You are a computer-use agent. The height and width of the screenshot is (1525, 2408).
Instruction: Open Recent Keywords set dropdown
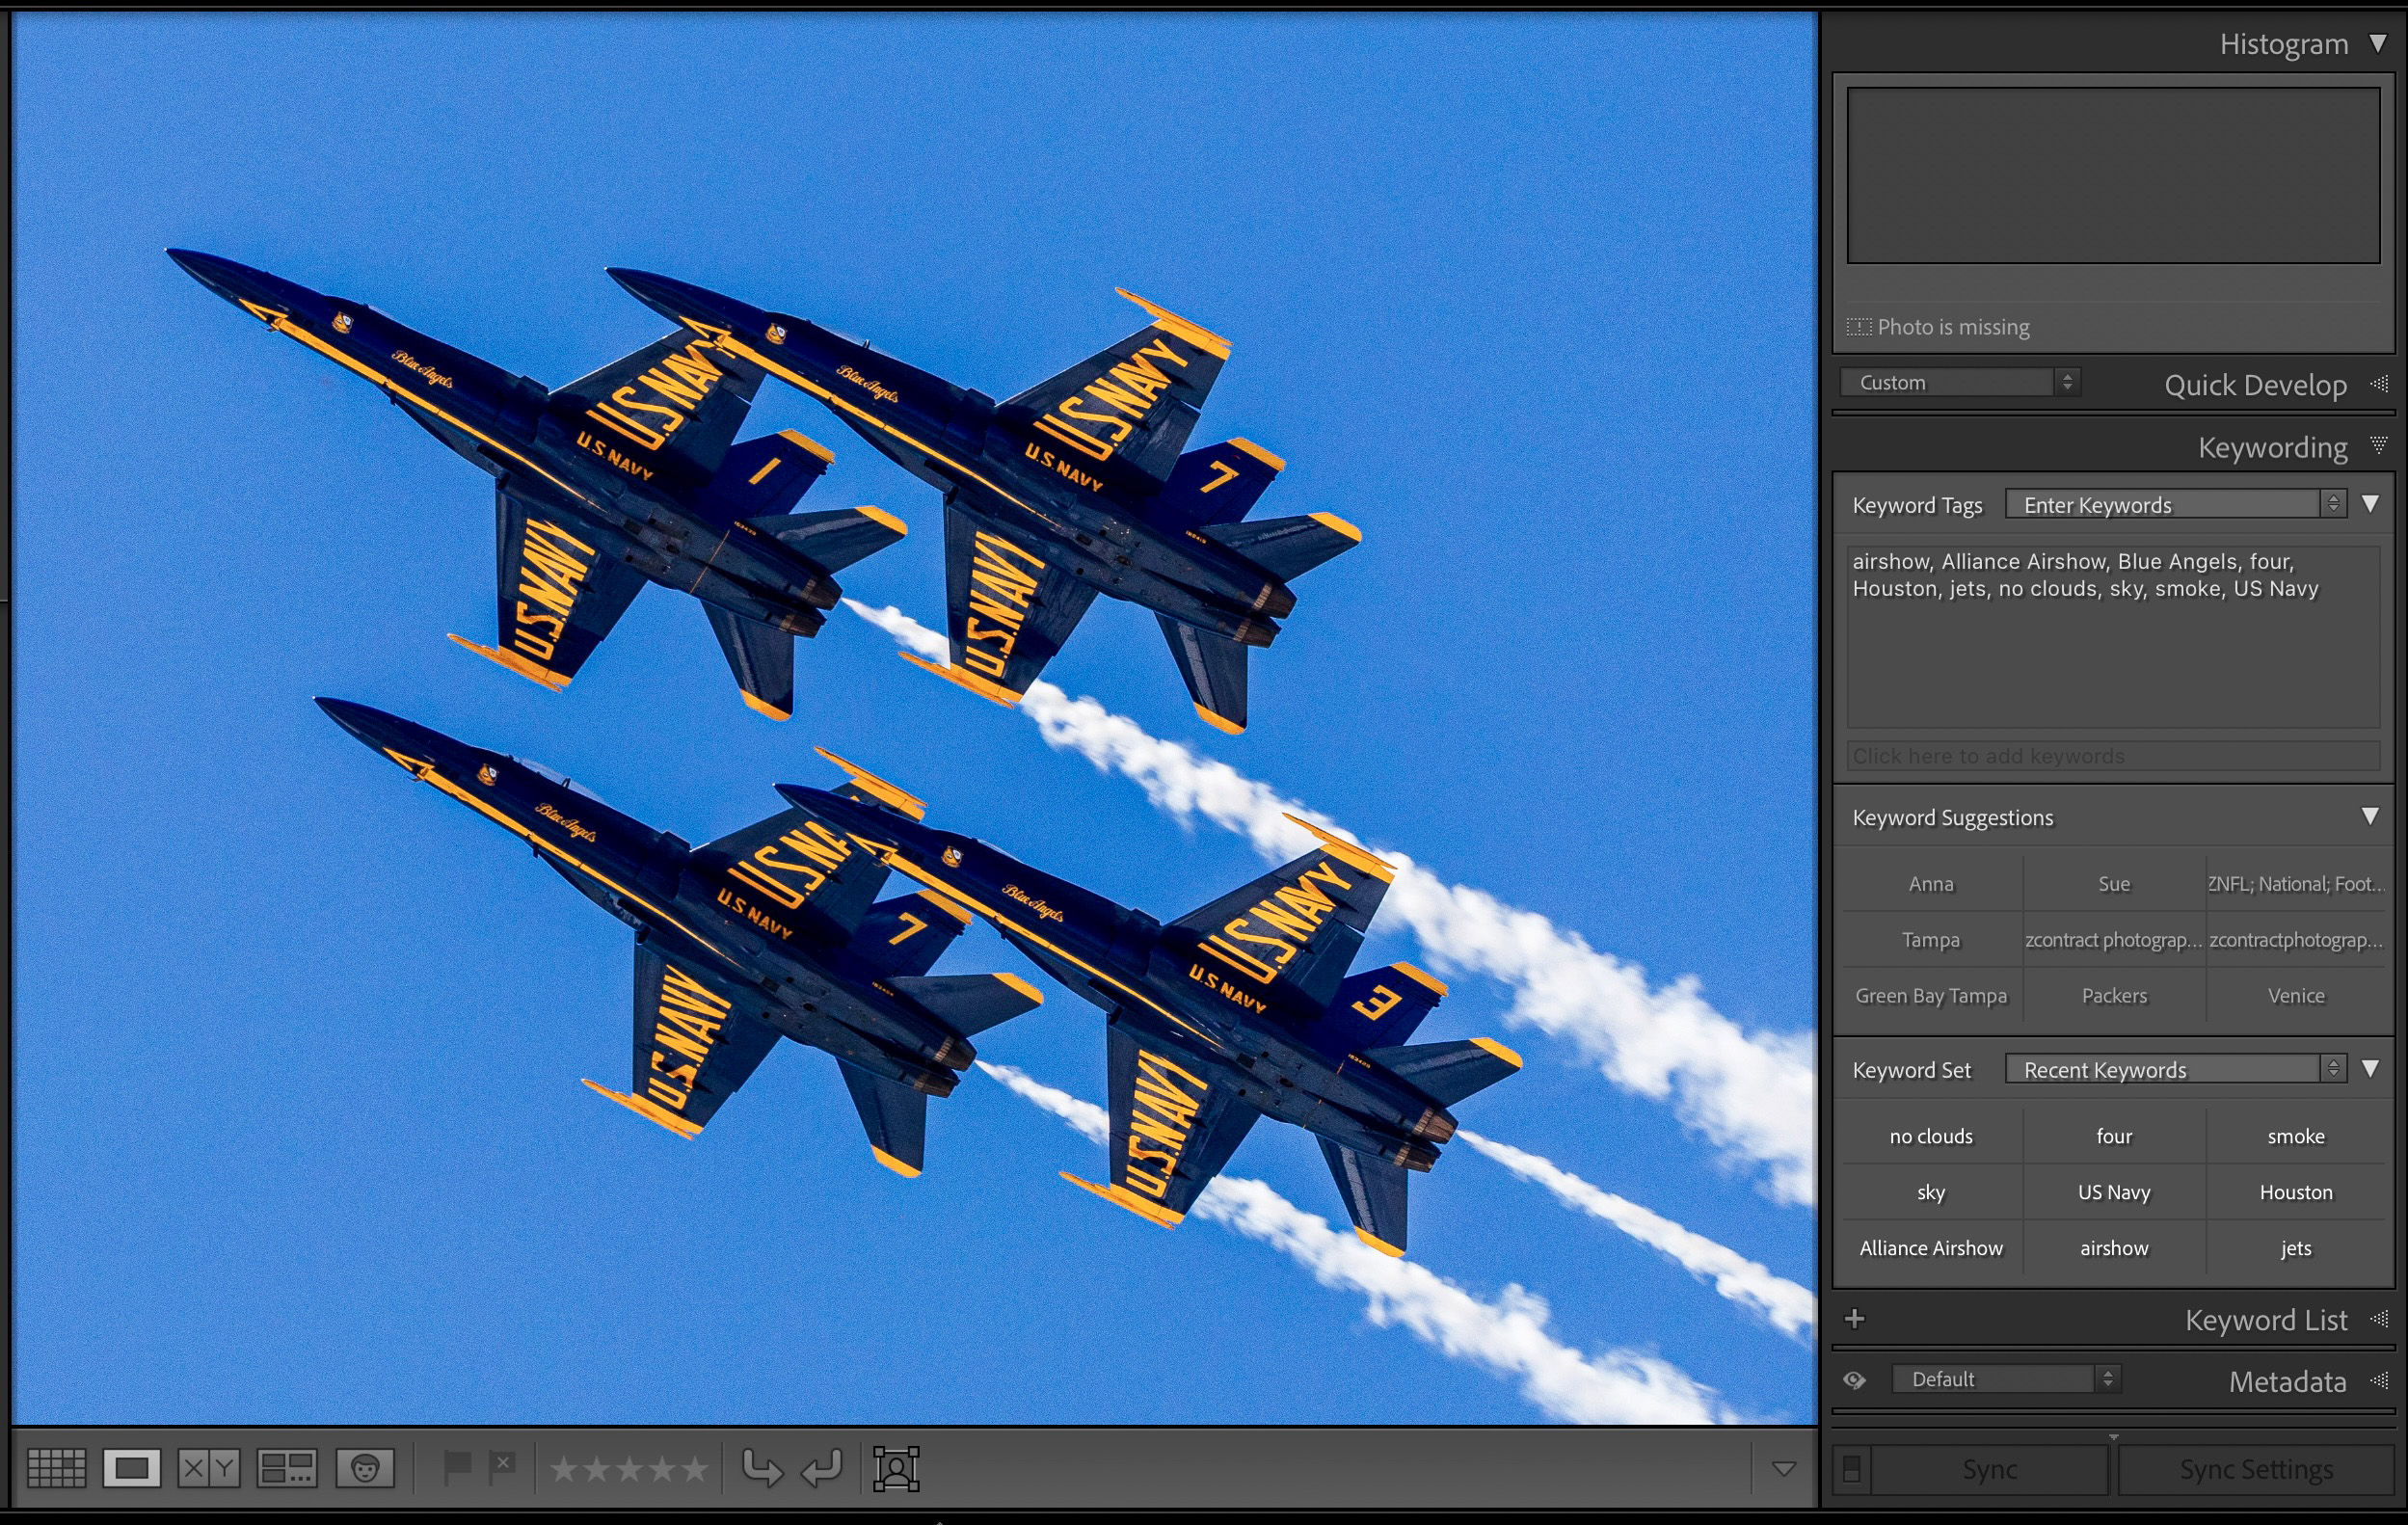(2174, 1069)
